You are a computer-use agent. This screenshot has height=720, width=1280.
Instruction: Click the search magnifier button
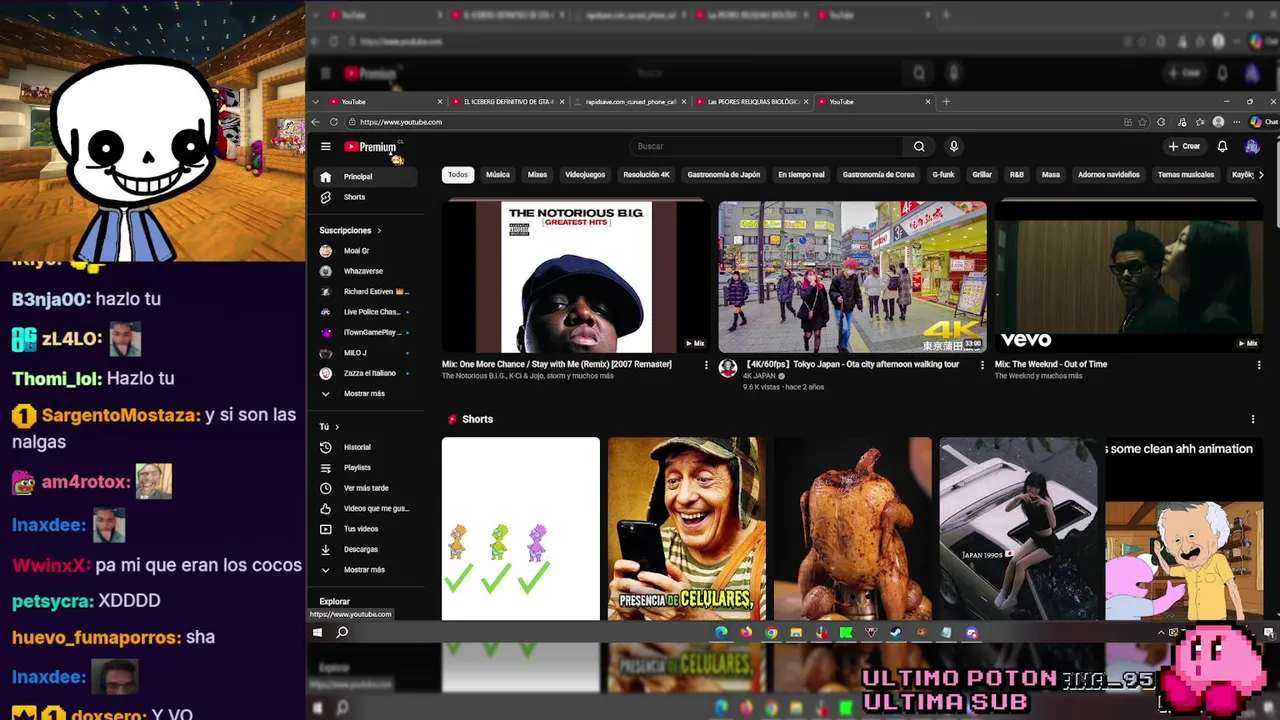click(x=919, y=147)
